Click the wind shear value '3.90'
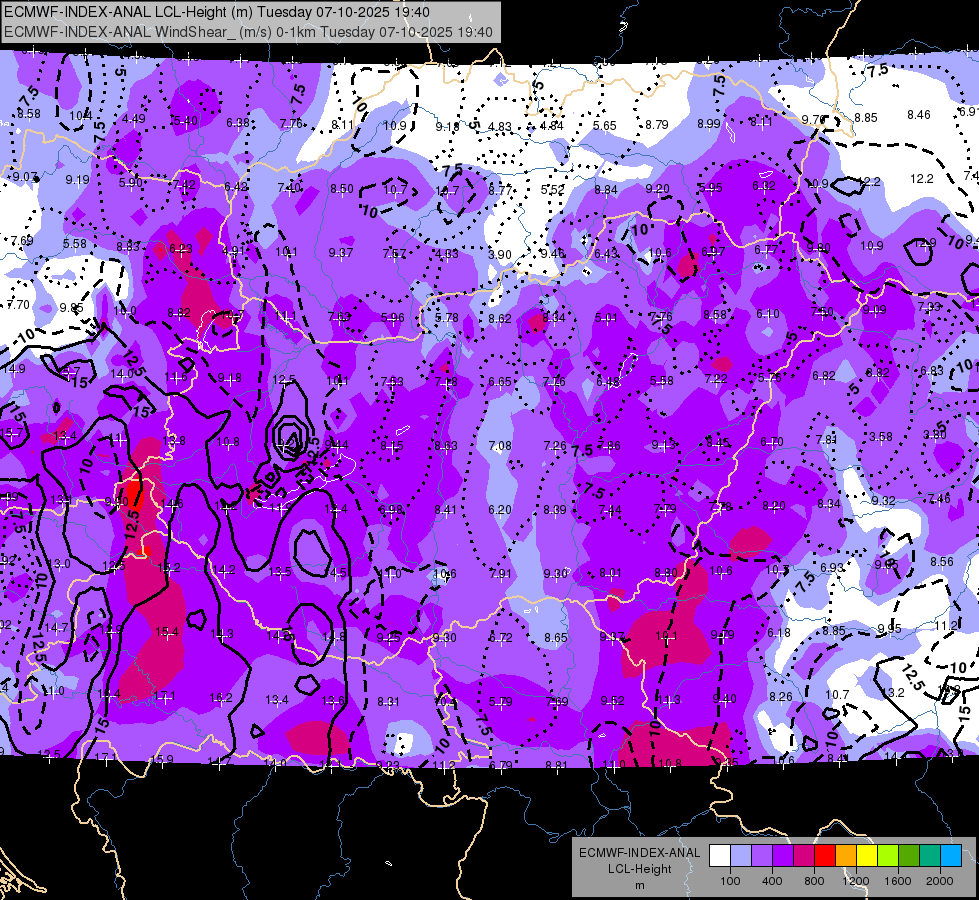Screen dimensions: 979x900 499,254
